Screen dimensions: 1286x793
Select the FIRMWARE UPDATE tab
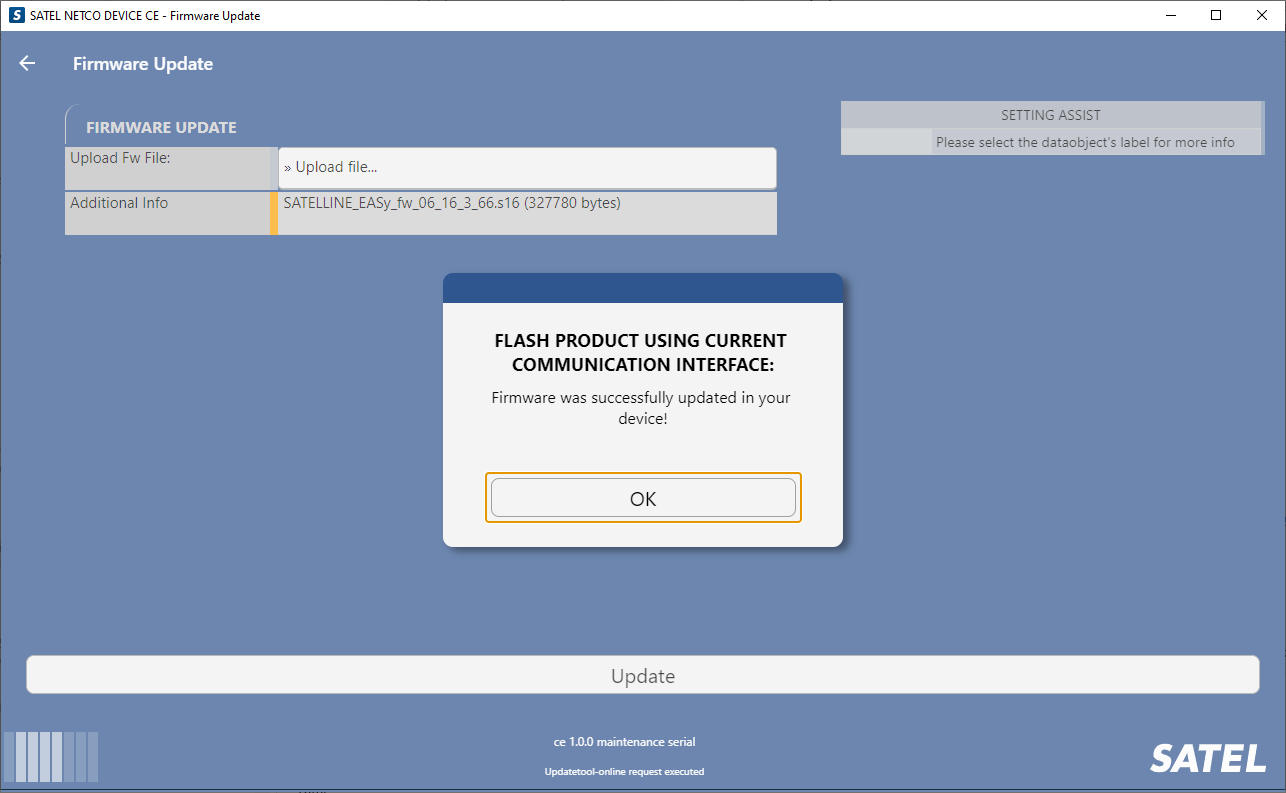click(x=161, y=127)
